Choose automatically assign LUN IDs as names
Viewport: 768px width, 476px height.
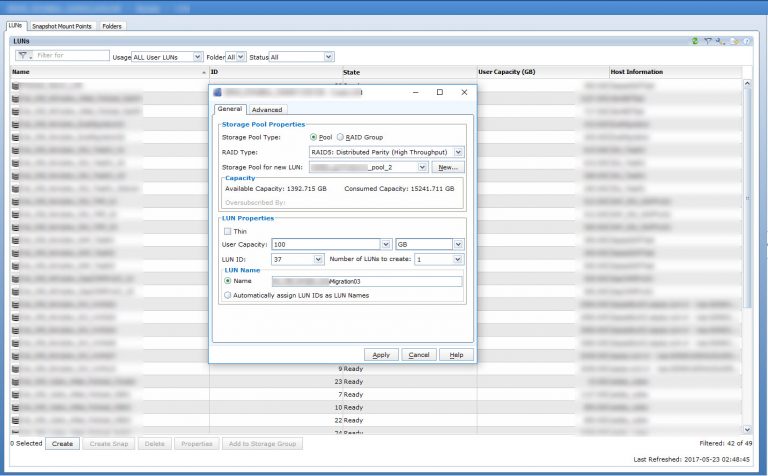tap(227, 295)
